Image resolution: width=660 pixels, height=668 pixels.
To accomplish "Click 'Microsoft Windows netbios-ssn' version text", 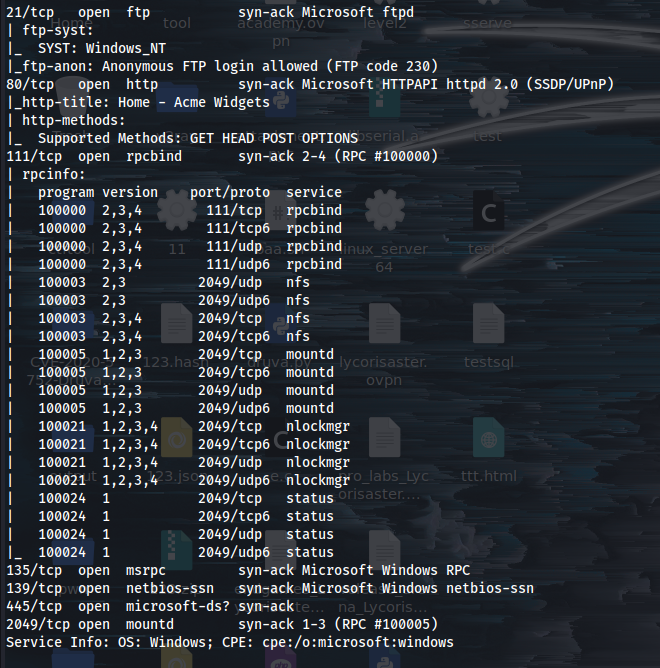I will point(418,588).
